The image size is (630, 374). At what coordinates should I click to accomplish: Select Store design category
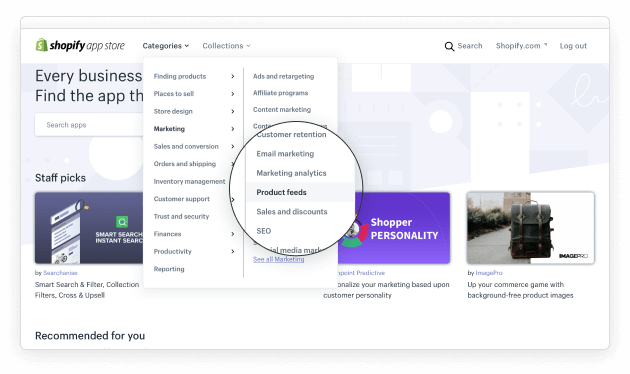pyautogui.click(x=173, y=111)
